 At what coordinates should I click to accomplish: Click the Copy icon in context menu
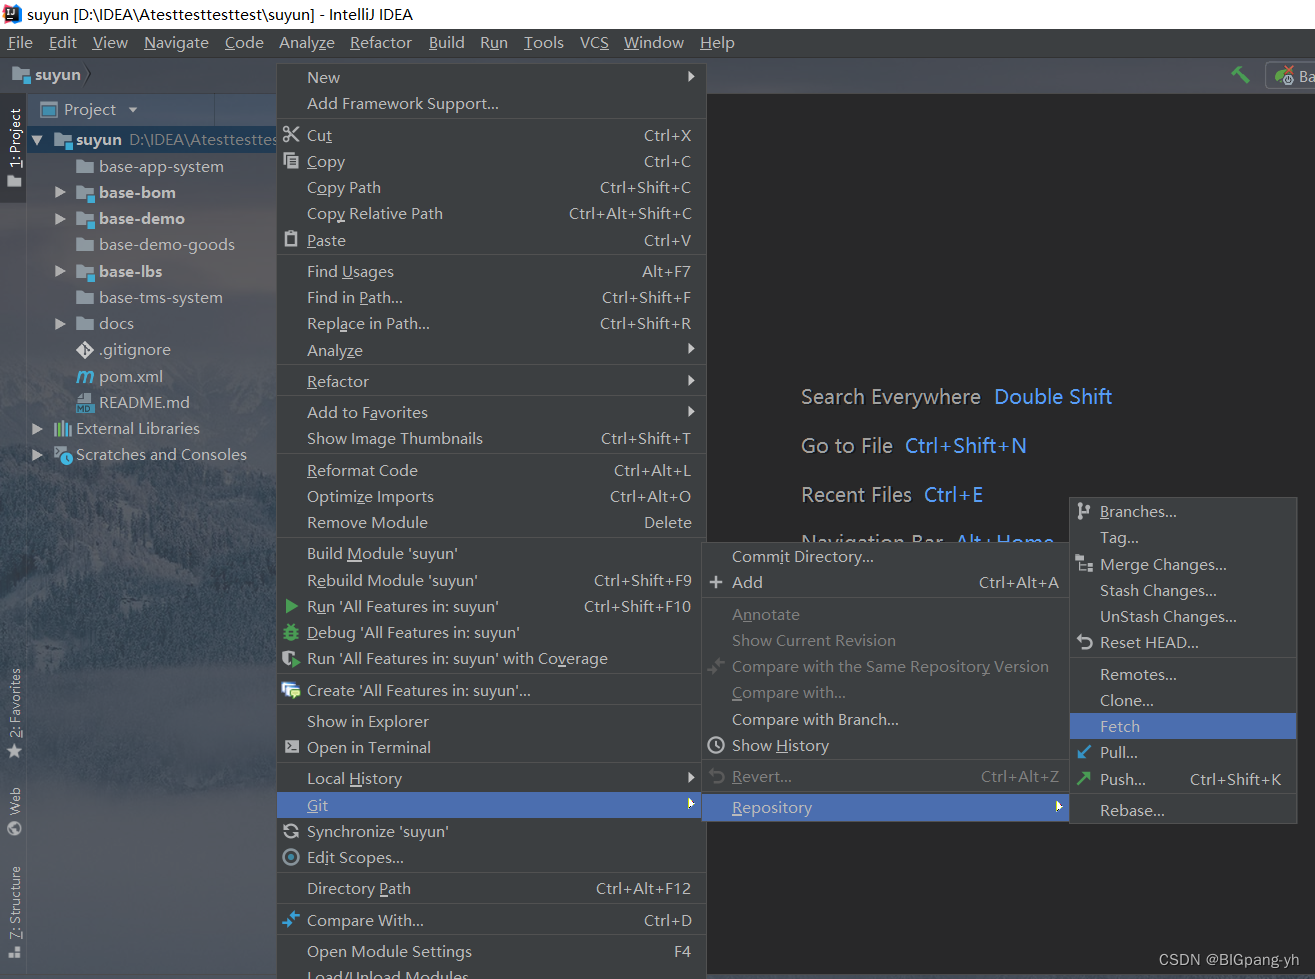pyautogui.click(x=291, y=160)
